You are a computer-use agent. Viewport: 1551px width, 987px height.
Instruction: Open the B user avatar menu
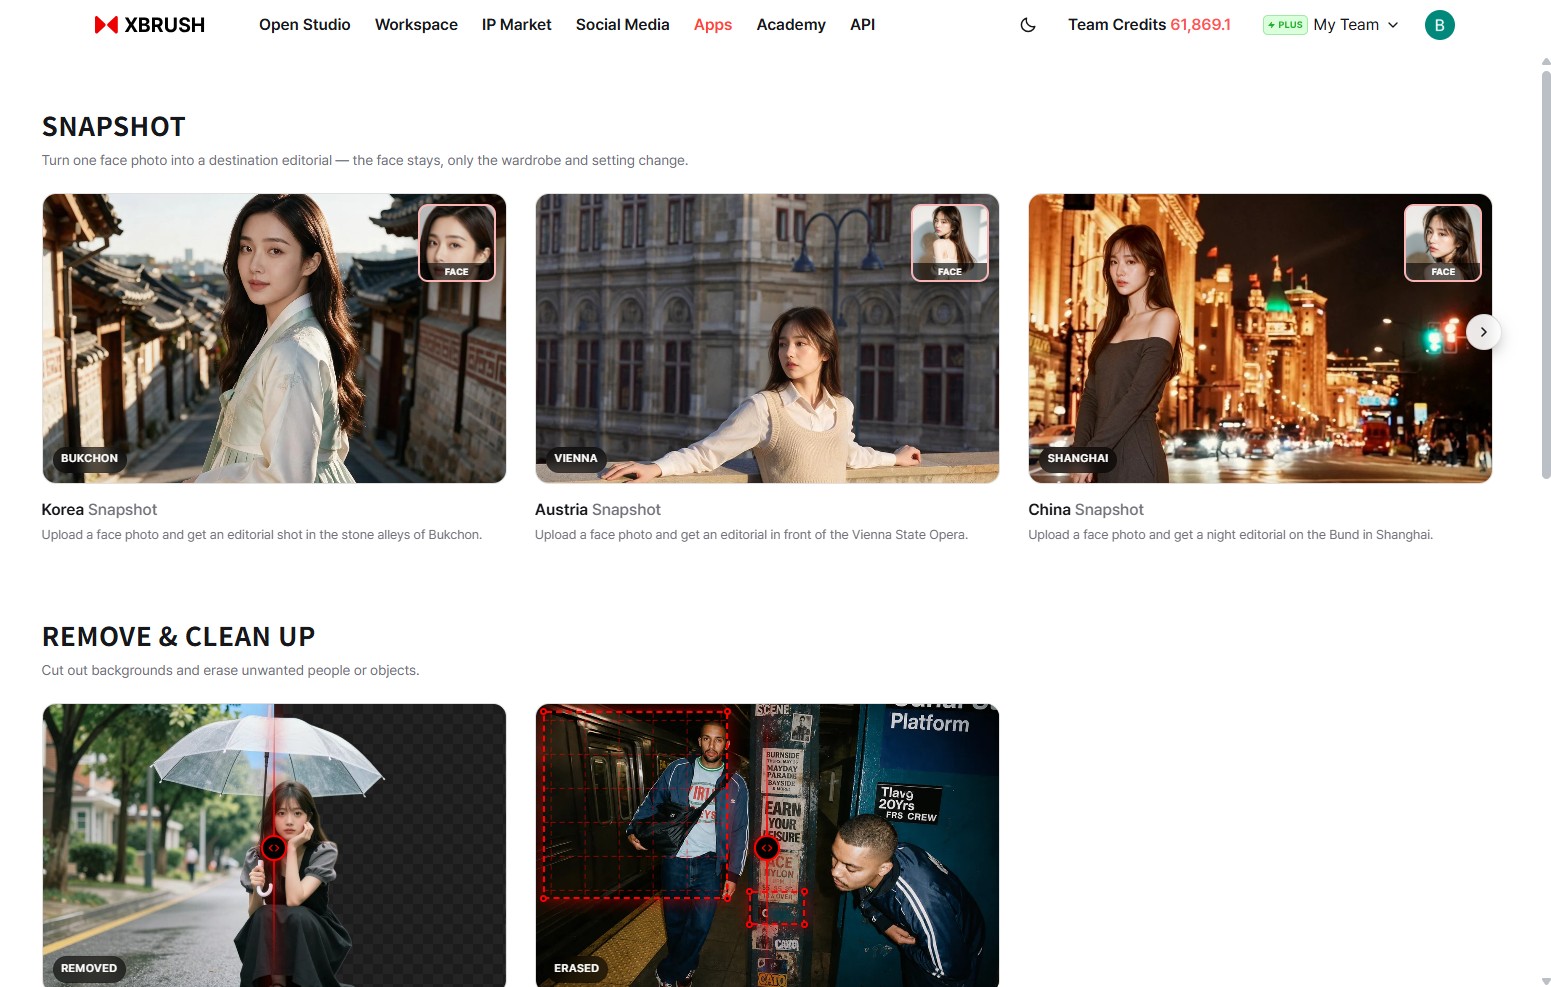coord(1439,25)
